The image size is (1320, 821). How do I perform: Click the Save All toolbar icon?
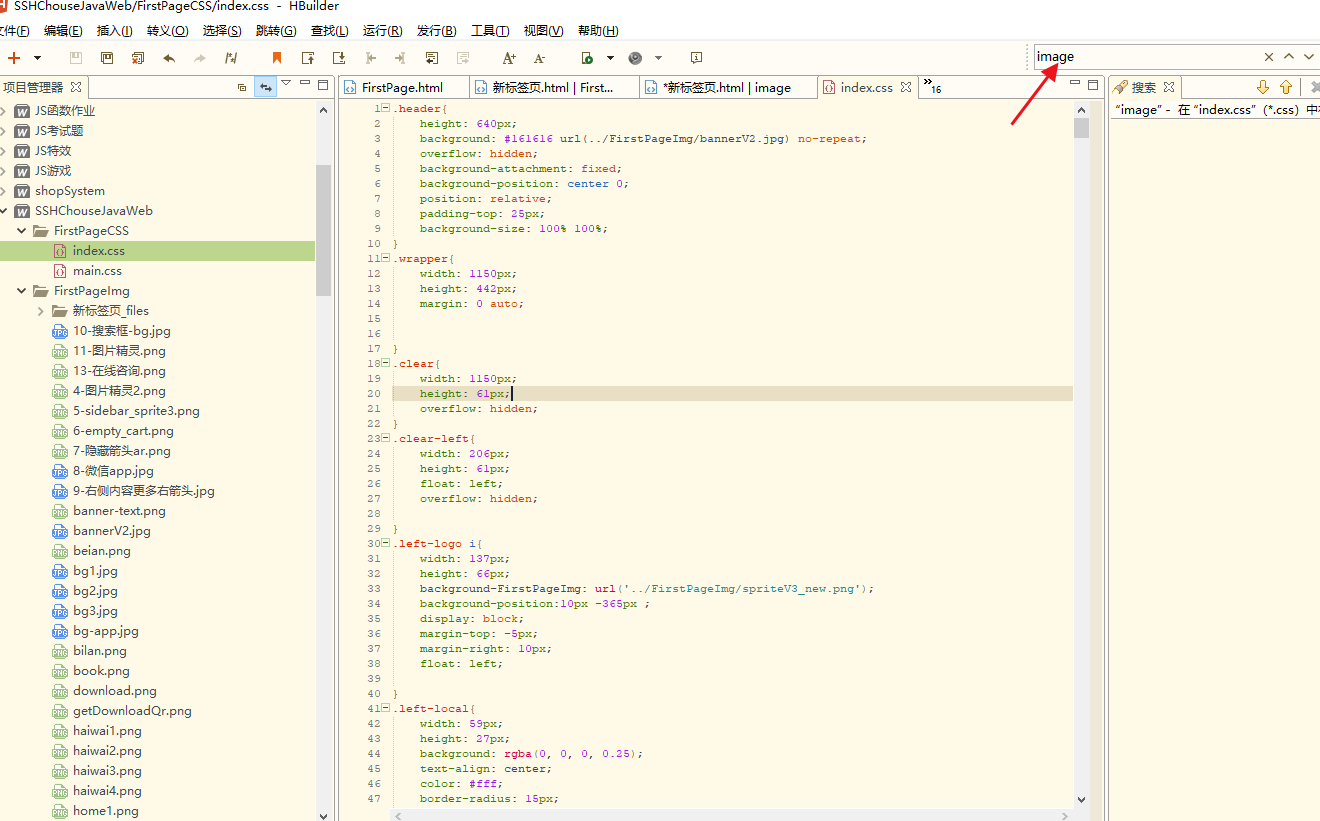point(107,58)
